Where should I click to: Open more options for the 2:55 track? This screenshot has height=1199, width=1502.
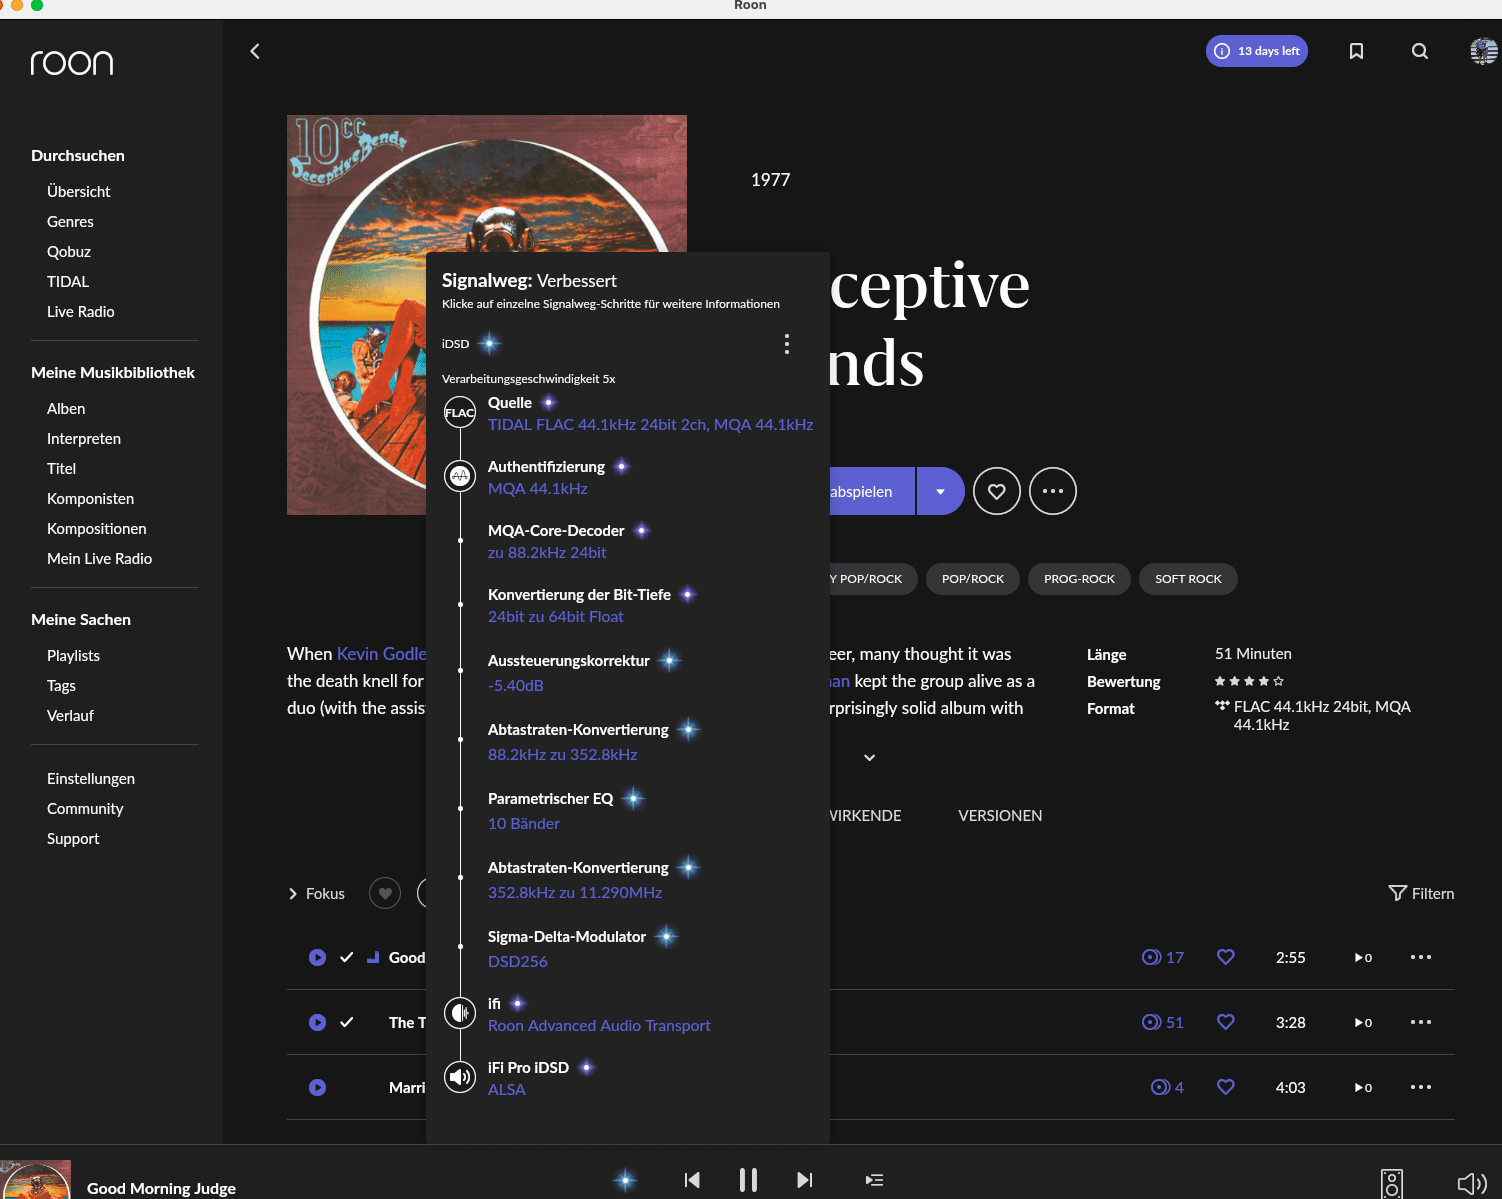pos(1421,957)
